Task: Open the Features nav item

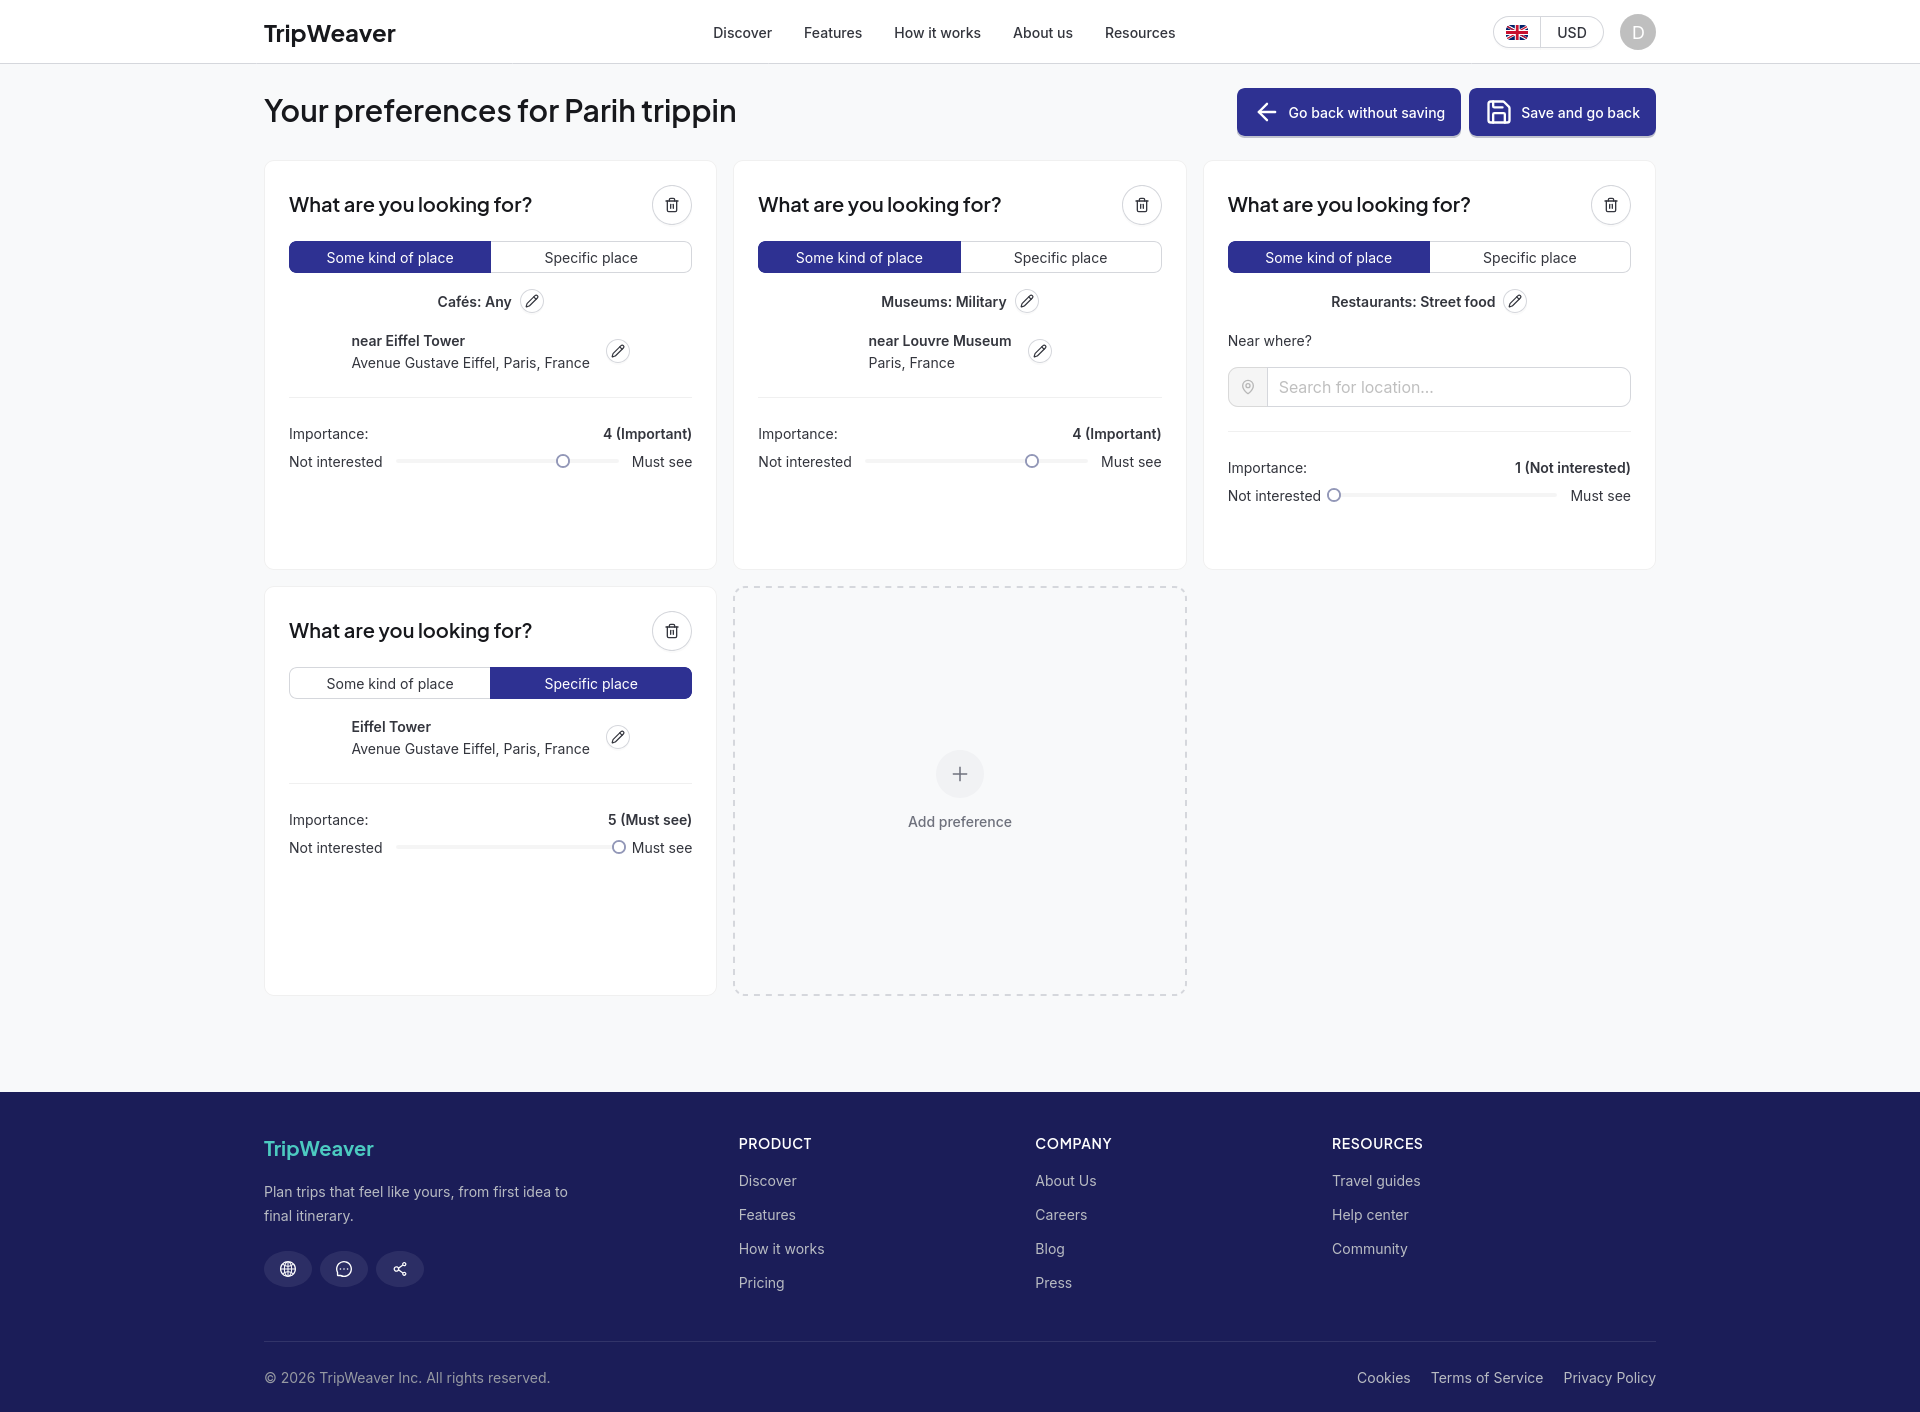Action: 833,33
